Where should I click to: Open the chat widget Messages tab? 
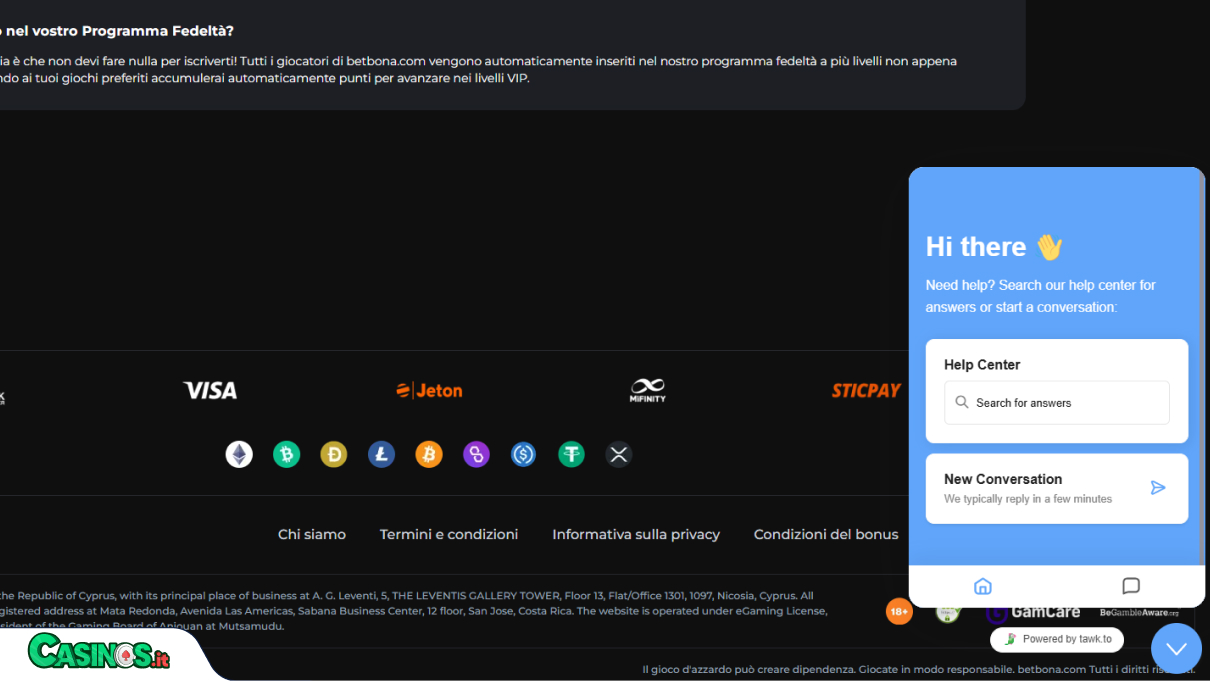coord(1131,586)
